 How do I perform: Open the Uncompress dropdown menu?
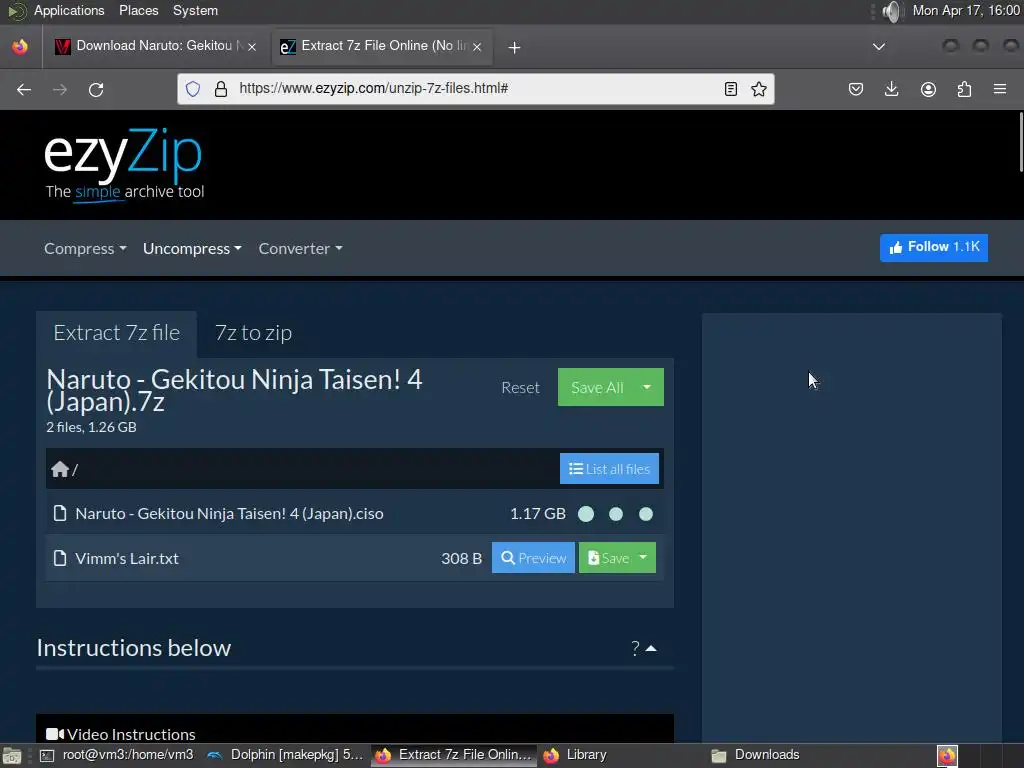192,248
